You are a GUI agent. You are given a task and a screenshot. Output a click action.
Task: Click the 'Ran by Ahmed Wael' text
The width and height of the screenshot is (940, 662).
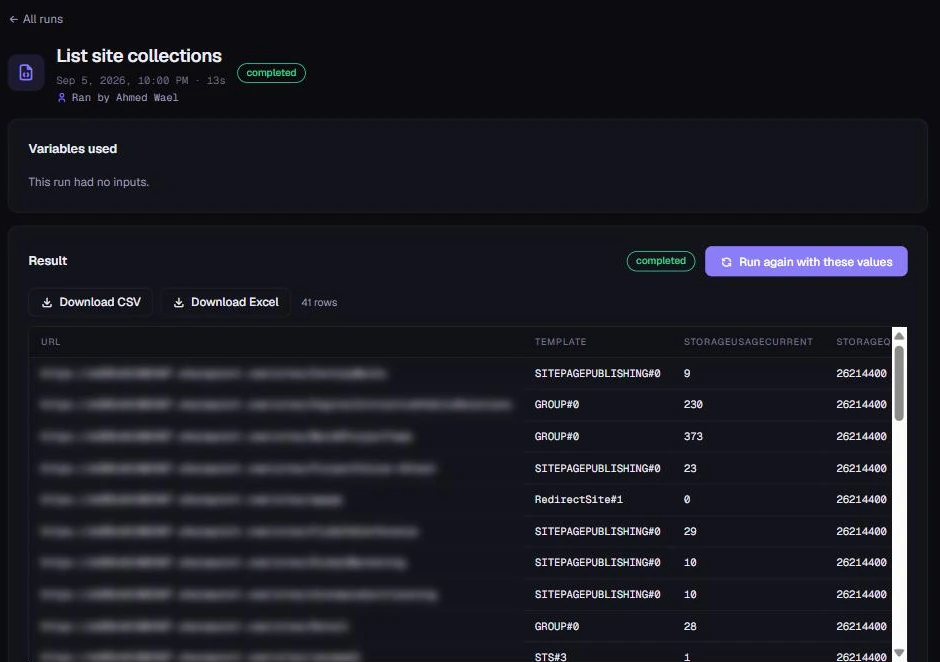point(125,97)
